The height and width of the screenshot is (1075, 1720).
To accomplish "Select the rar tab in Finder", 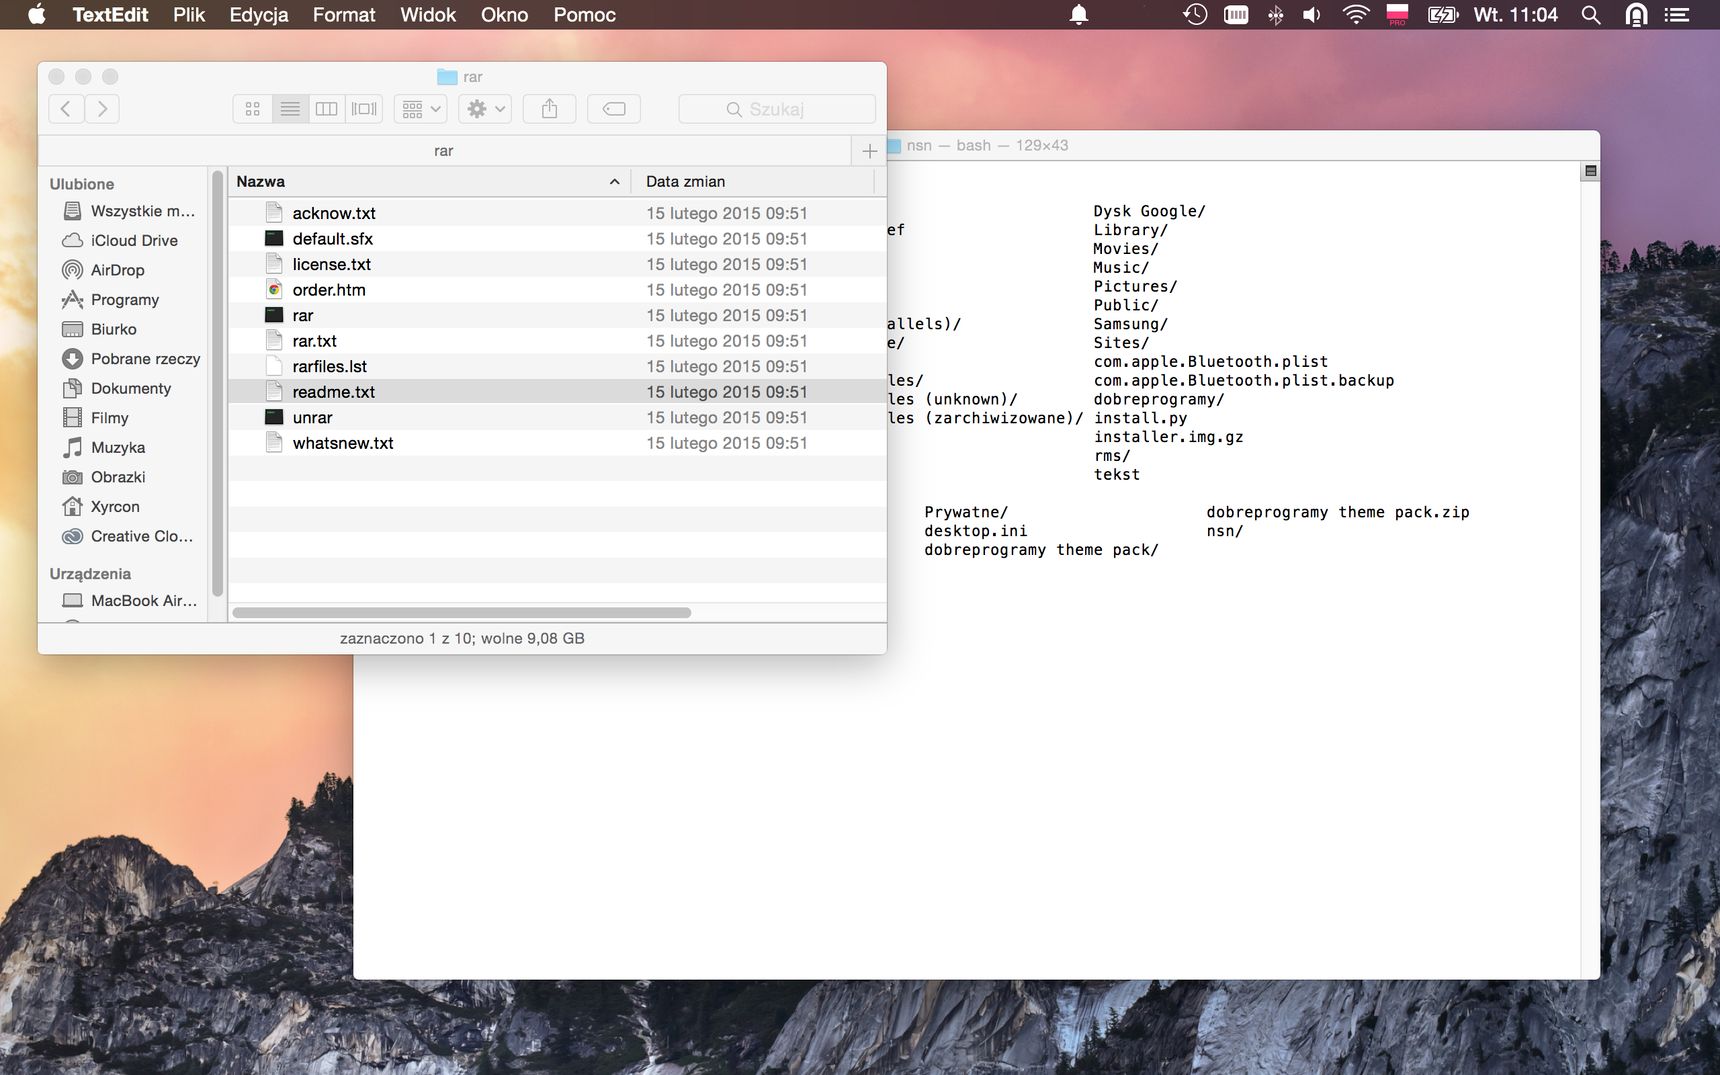I will pyautogui.click(x=444, y=151).
